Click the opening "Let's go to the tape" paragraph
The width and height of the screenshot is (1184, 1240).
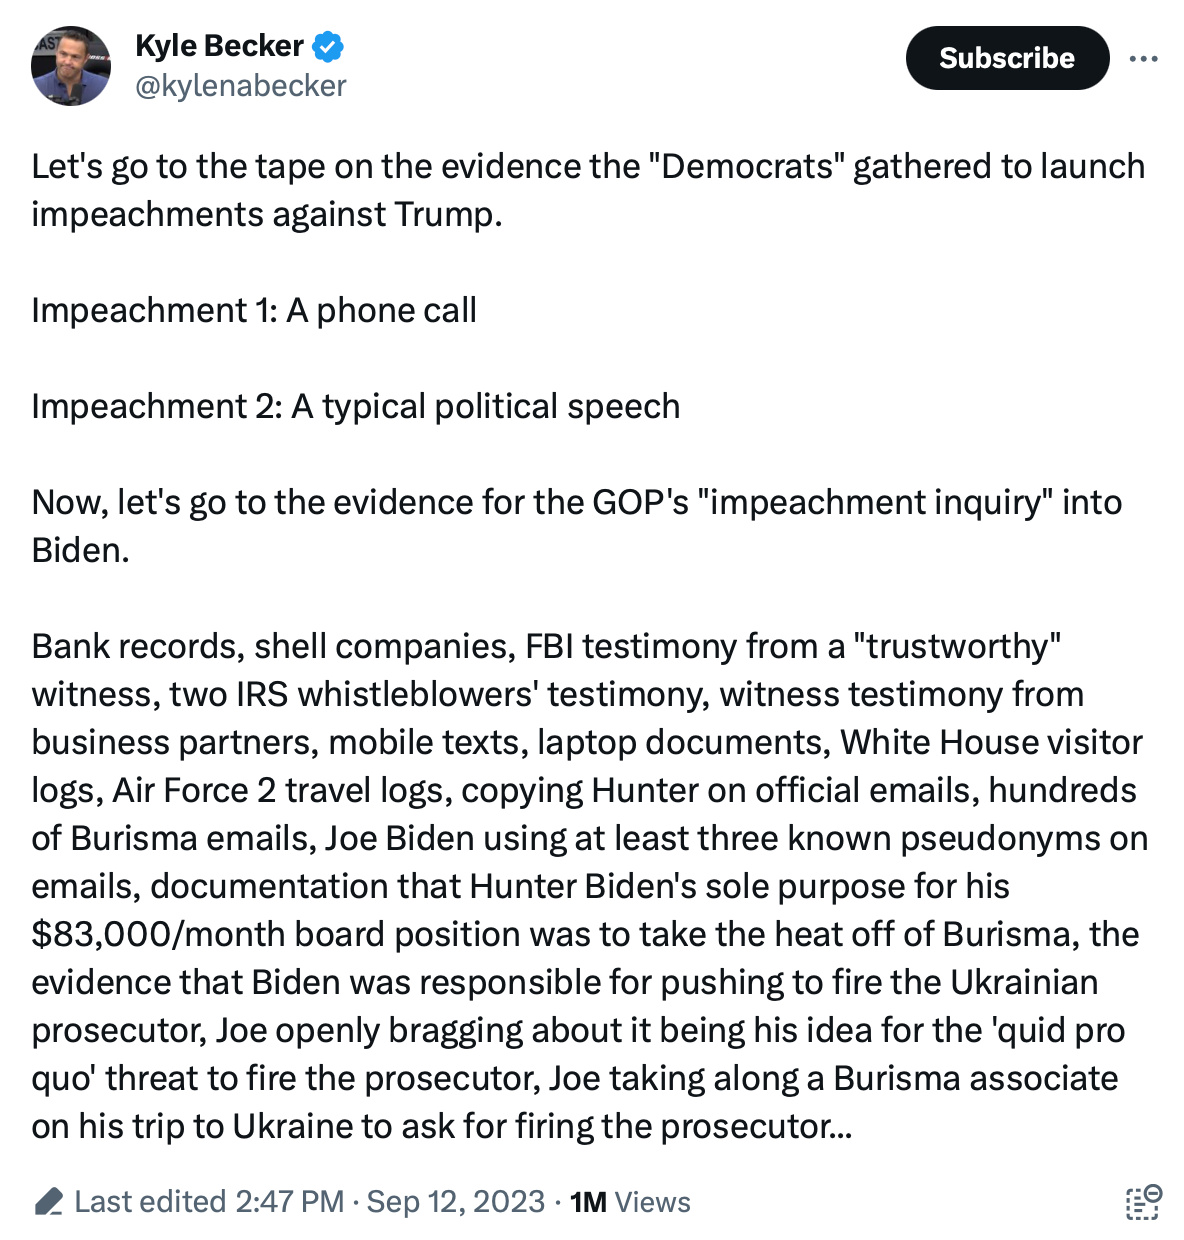tap(588, 190)
